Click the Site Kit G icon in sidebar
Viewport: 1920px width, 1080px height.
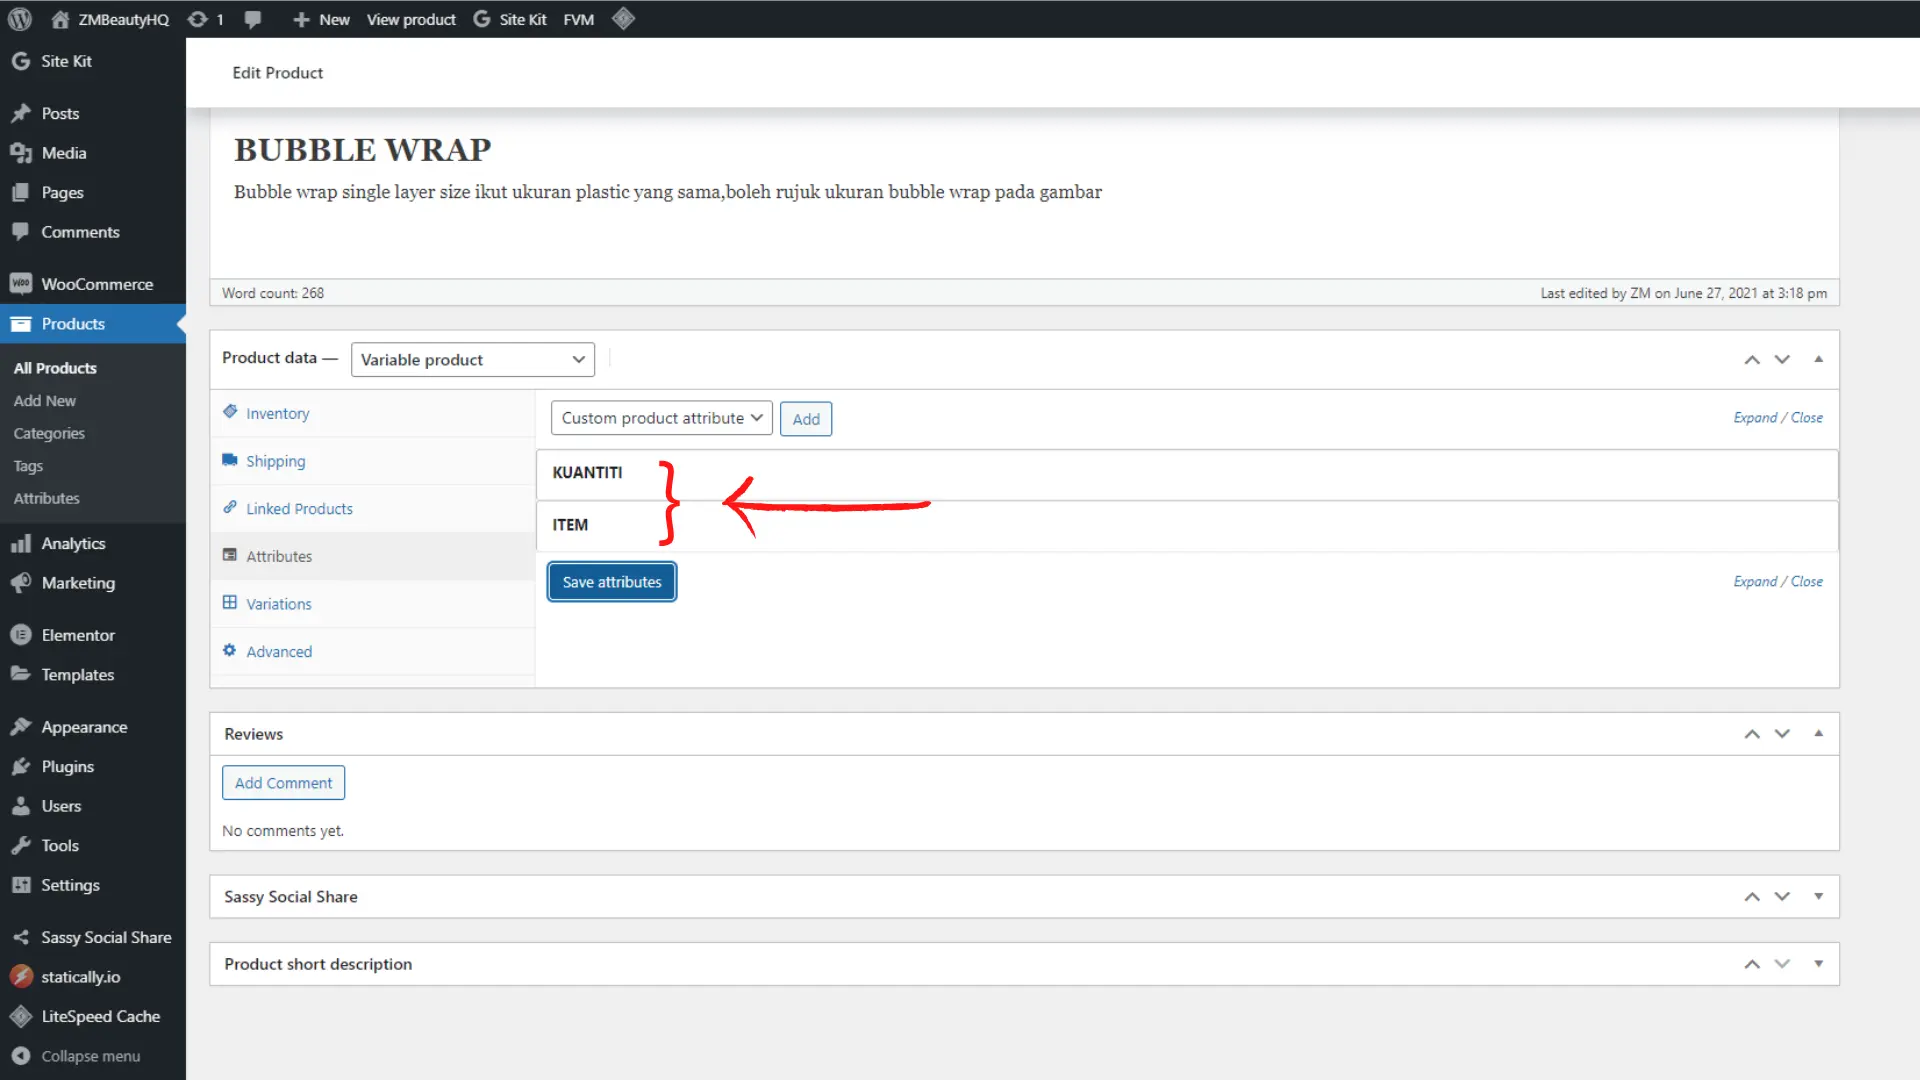point(20,61)
